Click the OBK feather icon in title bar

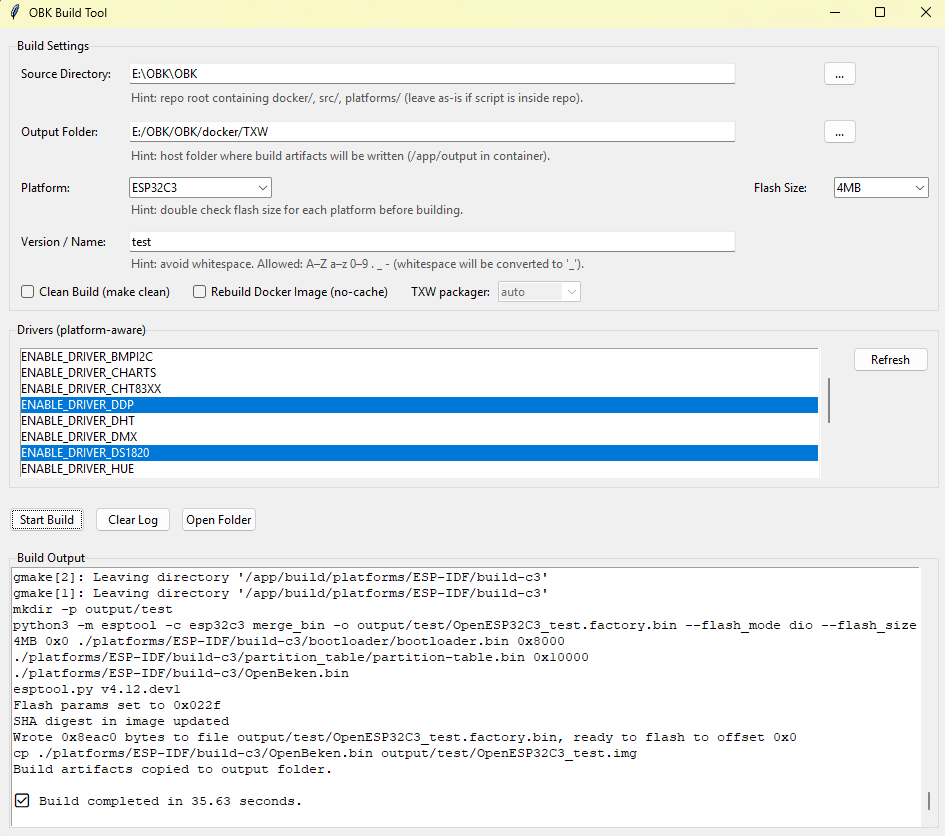[14, 13]
